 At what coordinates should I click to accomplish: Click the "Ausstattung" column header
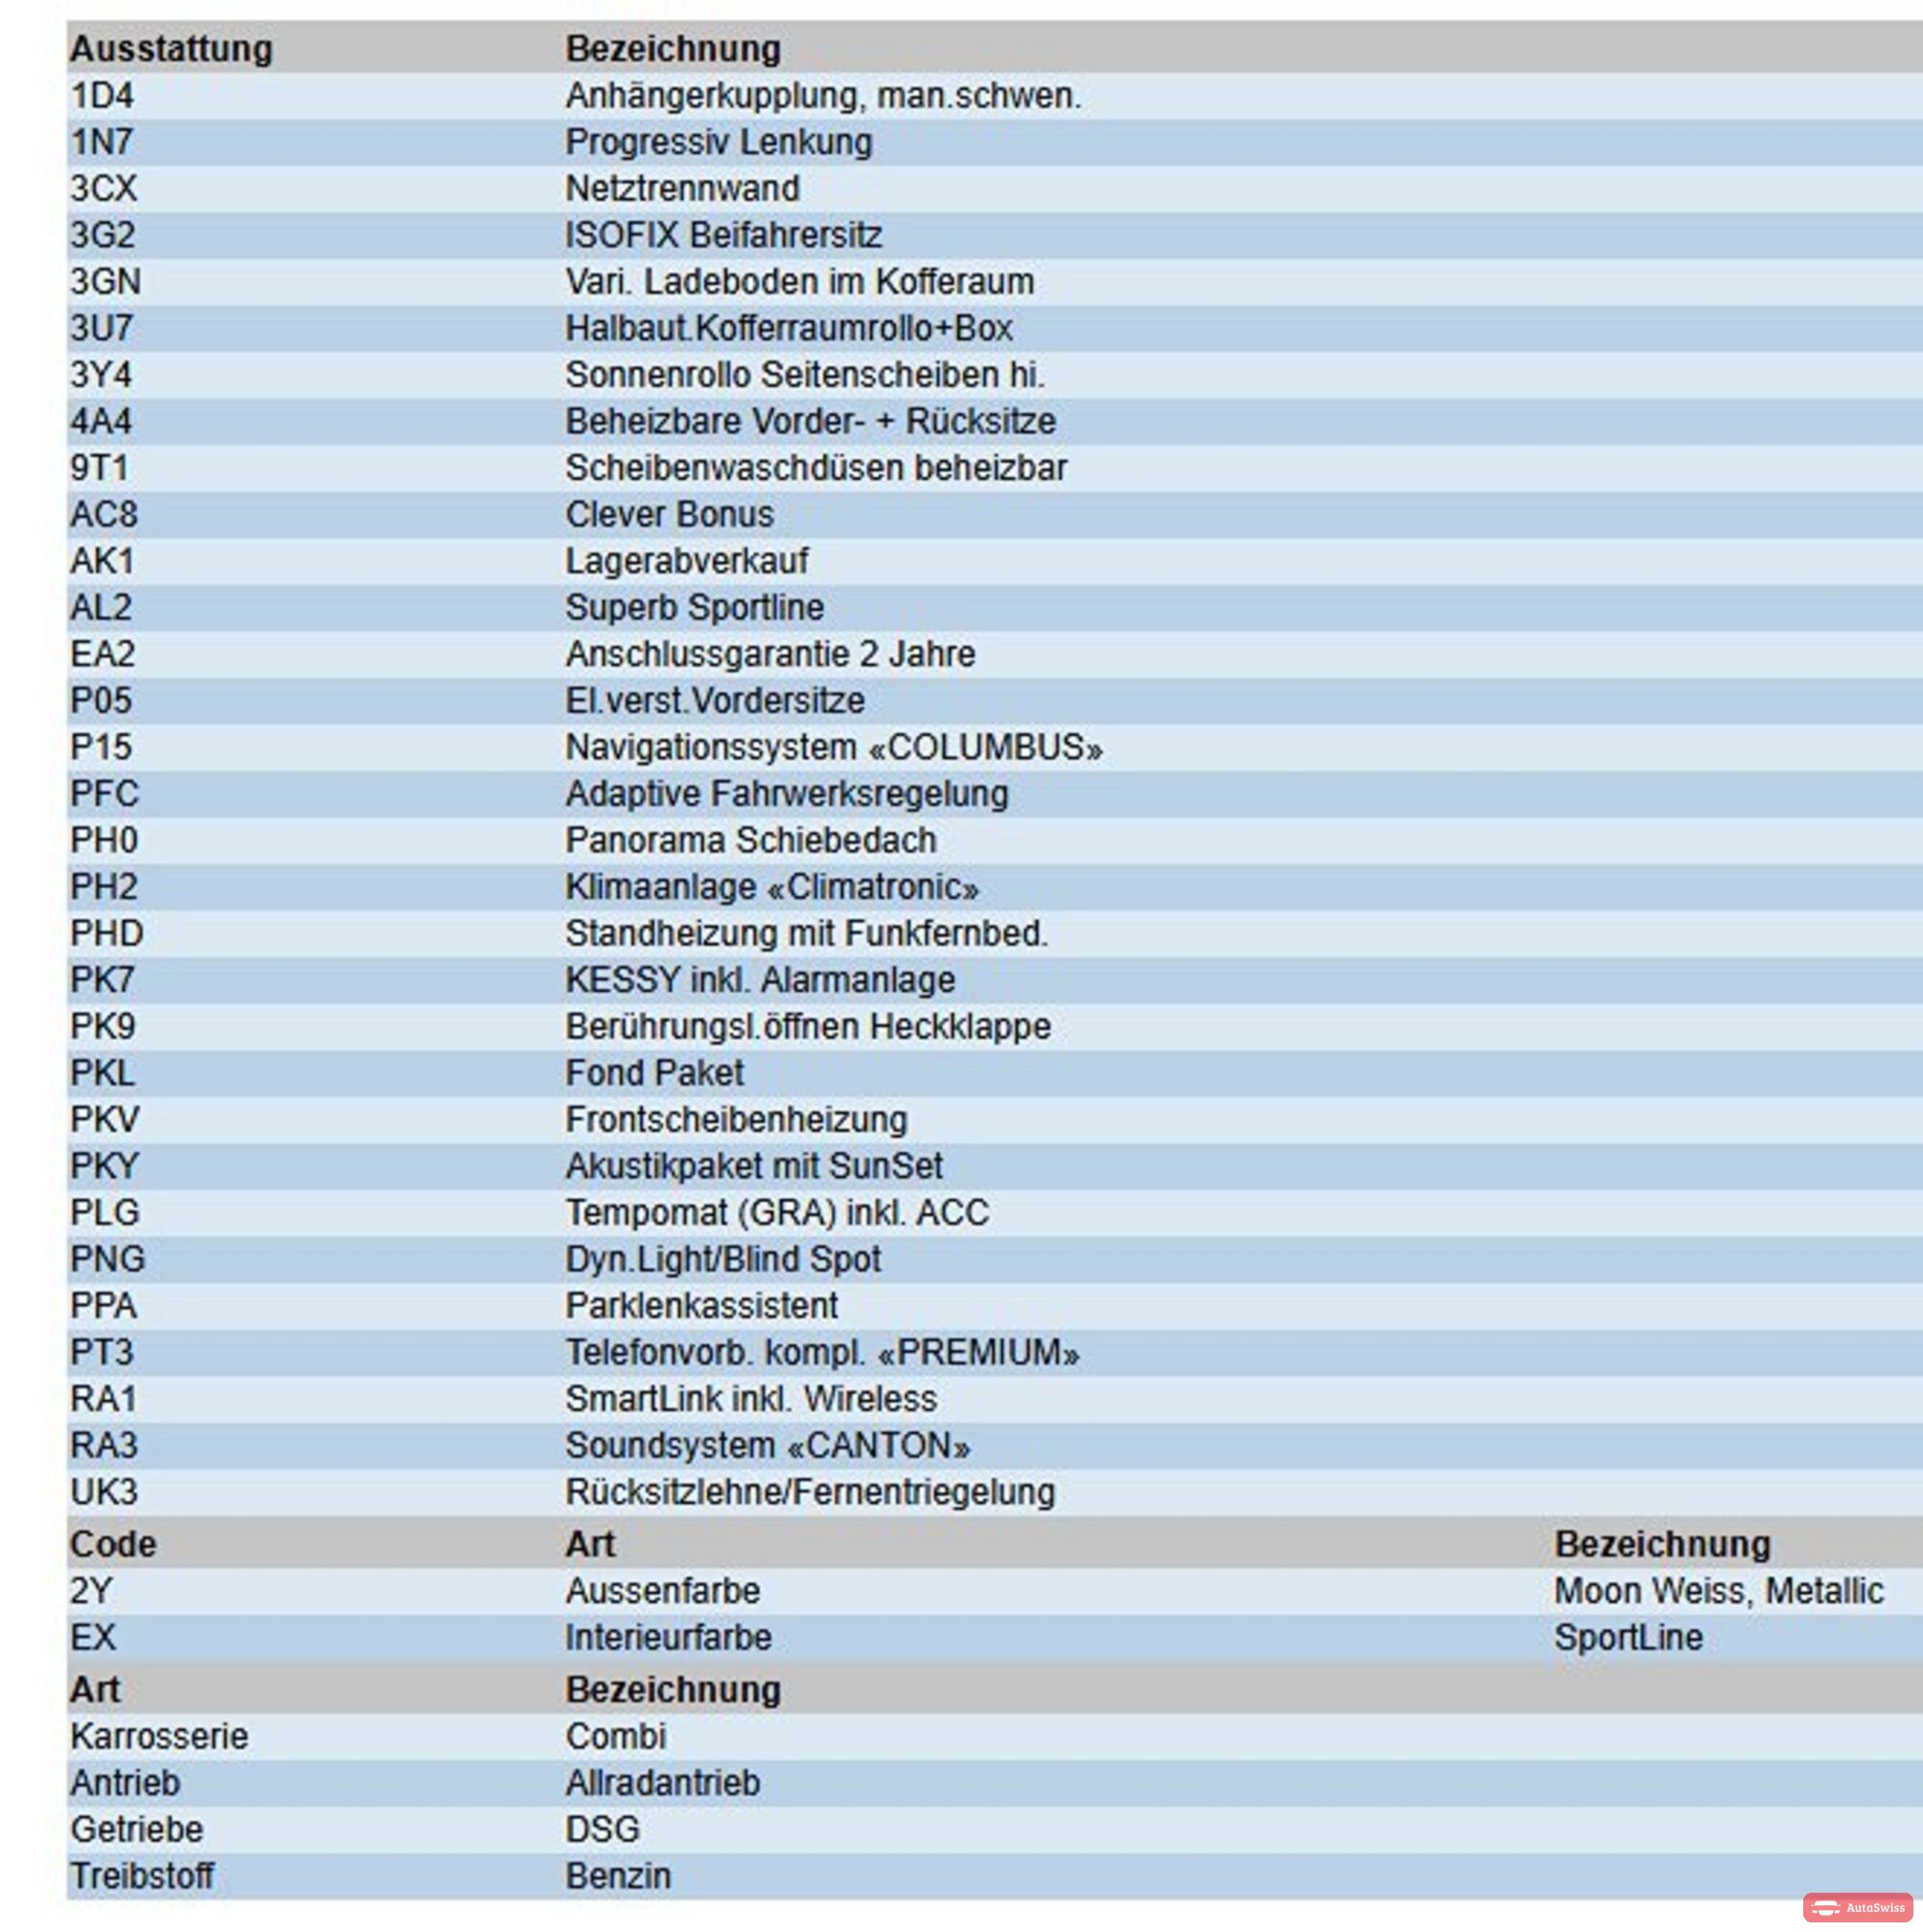tap(171, 49)
